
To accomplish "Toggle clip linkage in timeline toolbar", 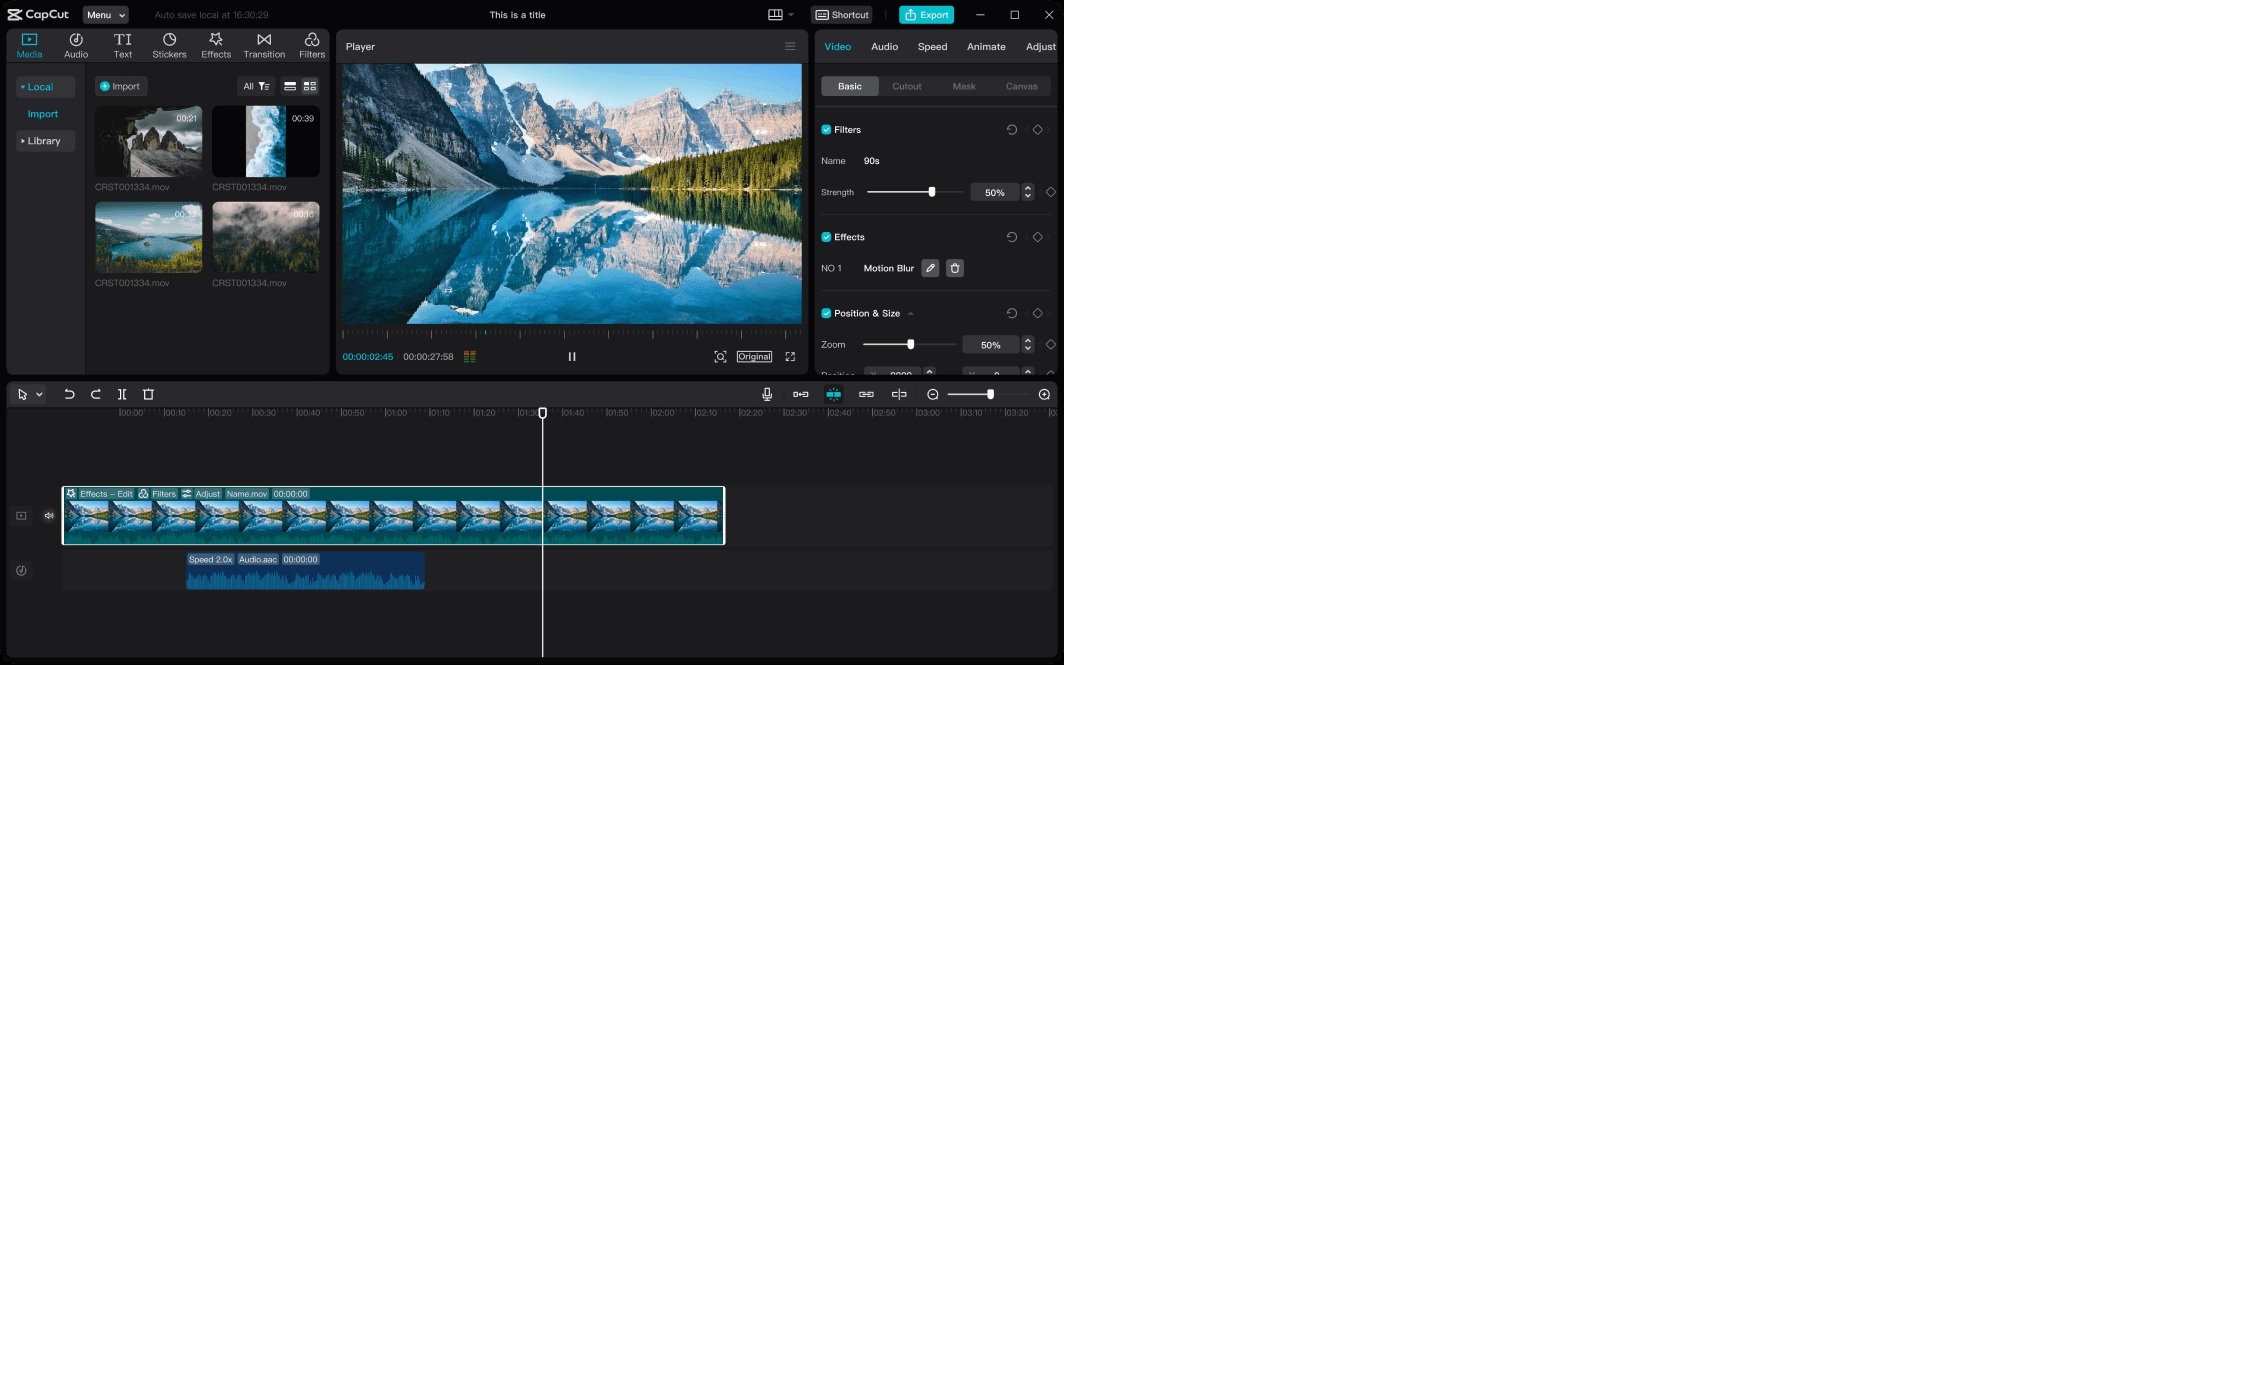I will pyautogui.click(x=866, y=394).
